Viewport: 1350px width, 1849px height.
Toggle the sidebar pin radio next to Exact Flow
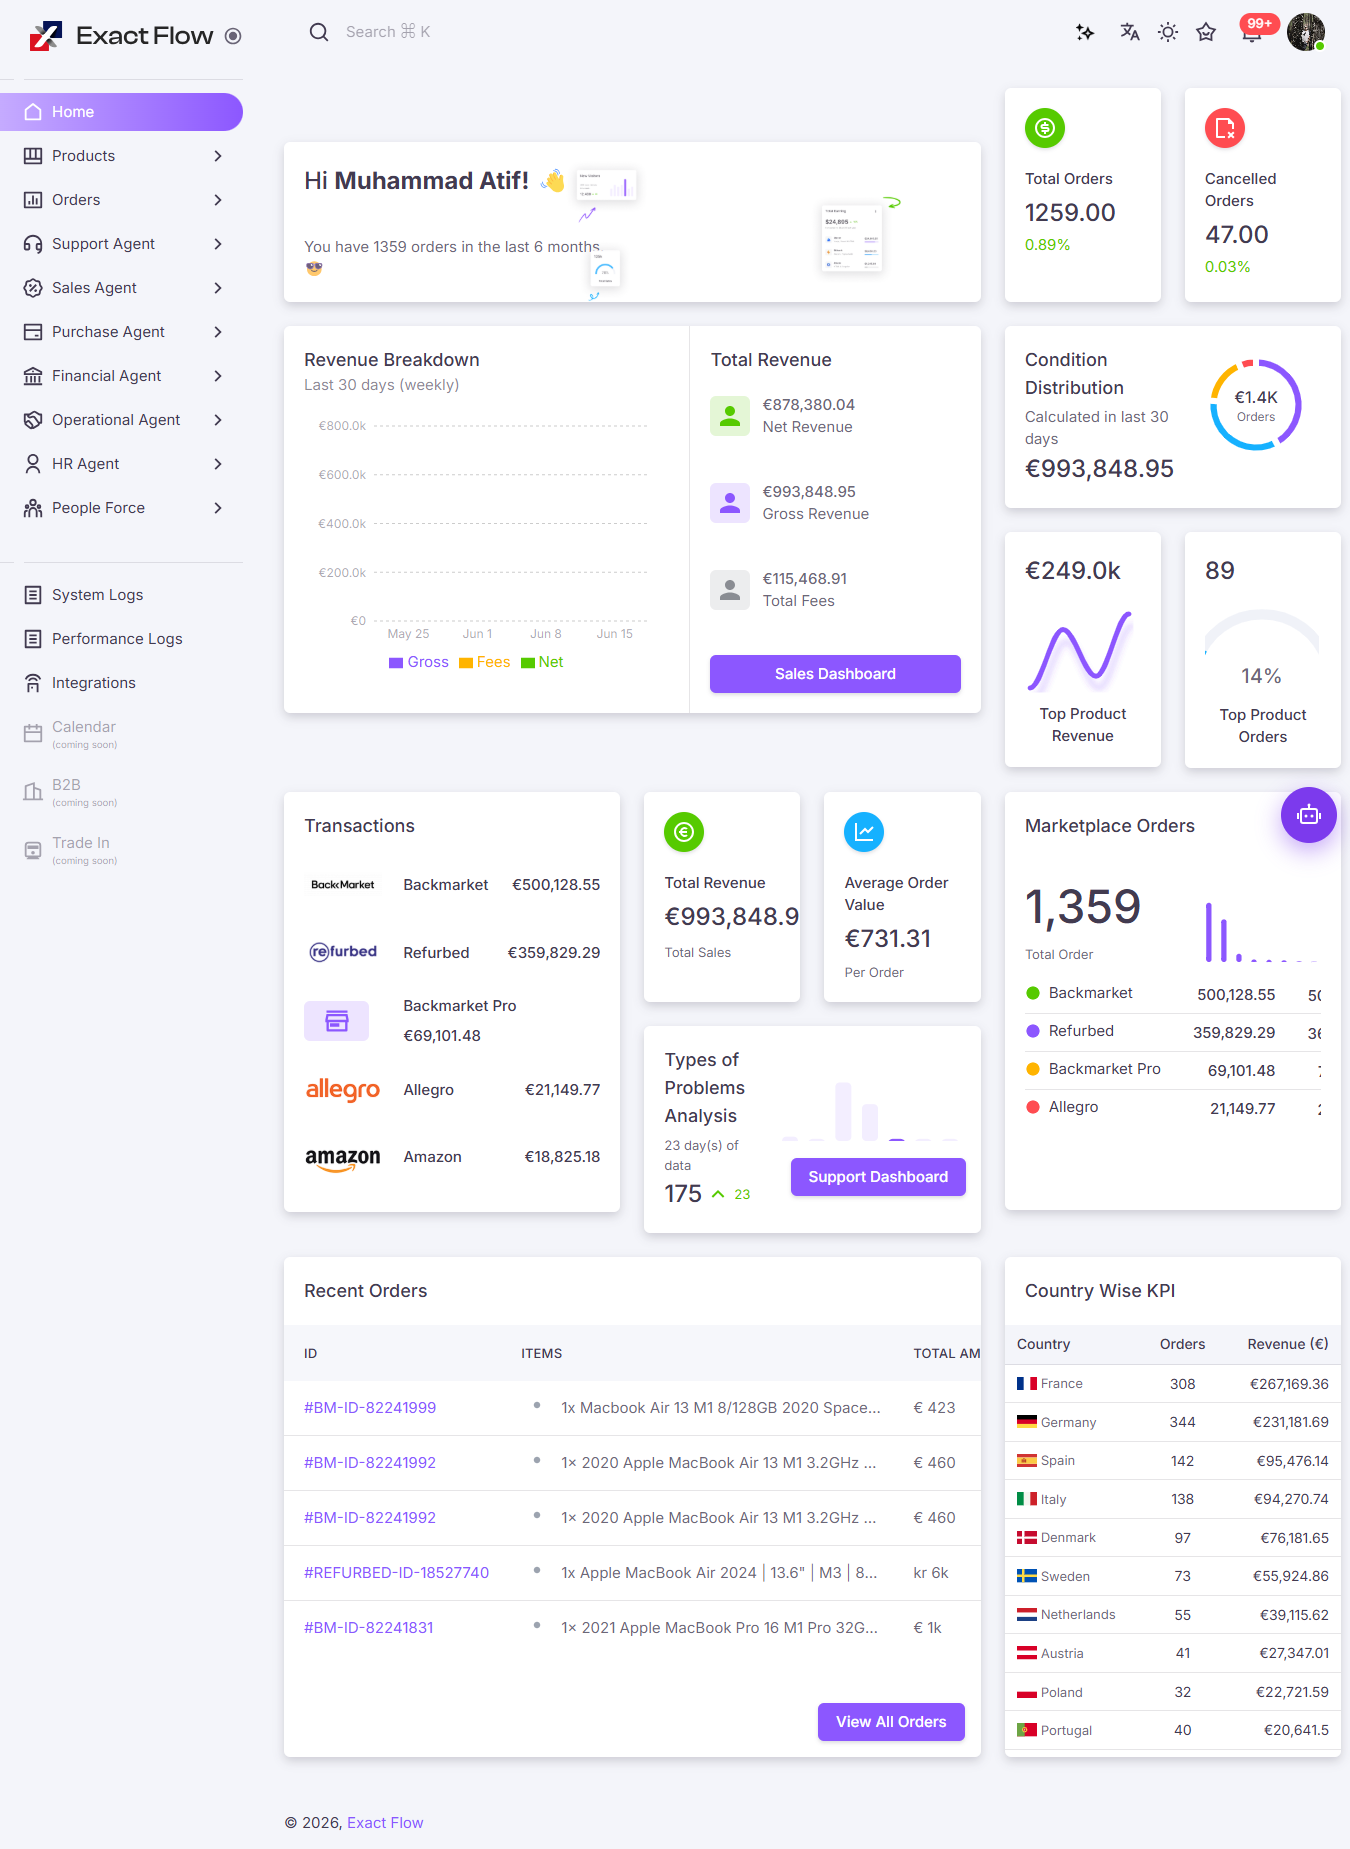233,36
